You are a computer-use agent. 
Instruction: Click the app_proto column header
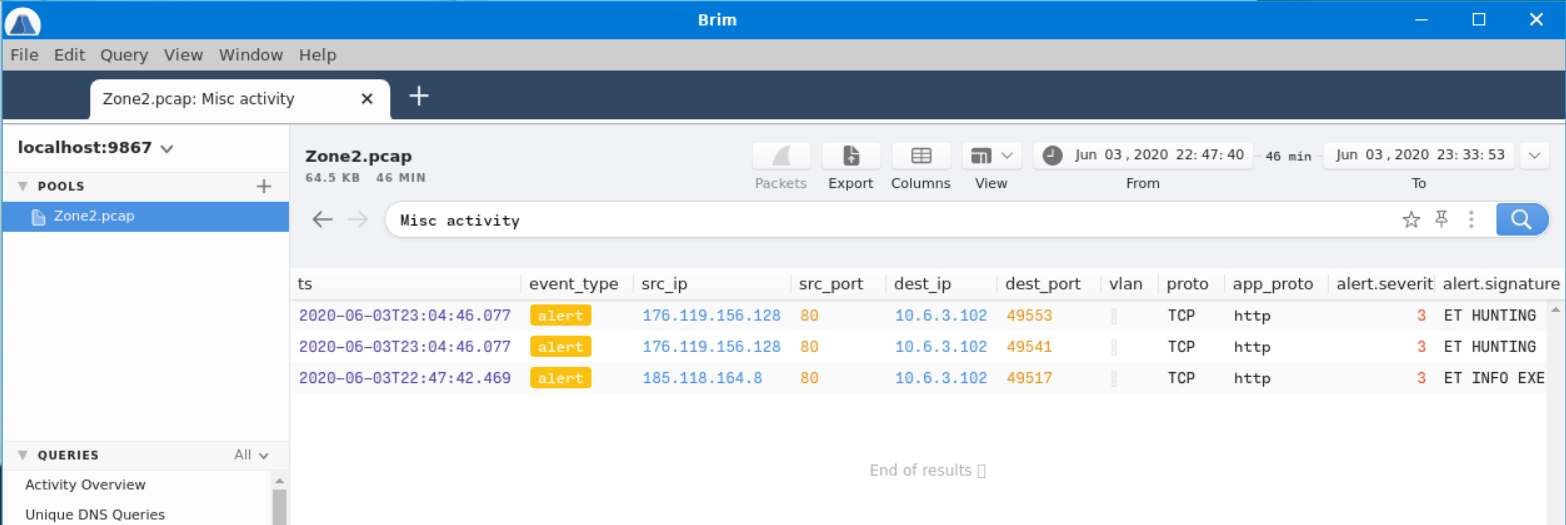tap(1273, 284)
